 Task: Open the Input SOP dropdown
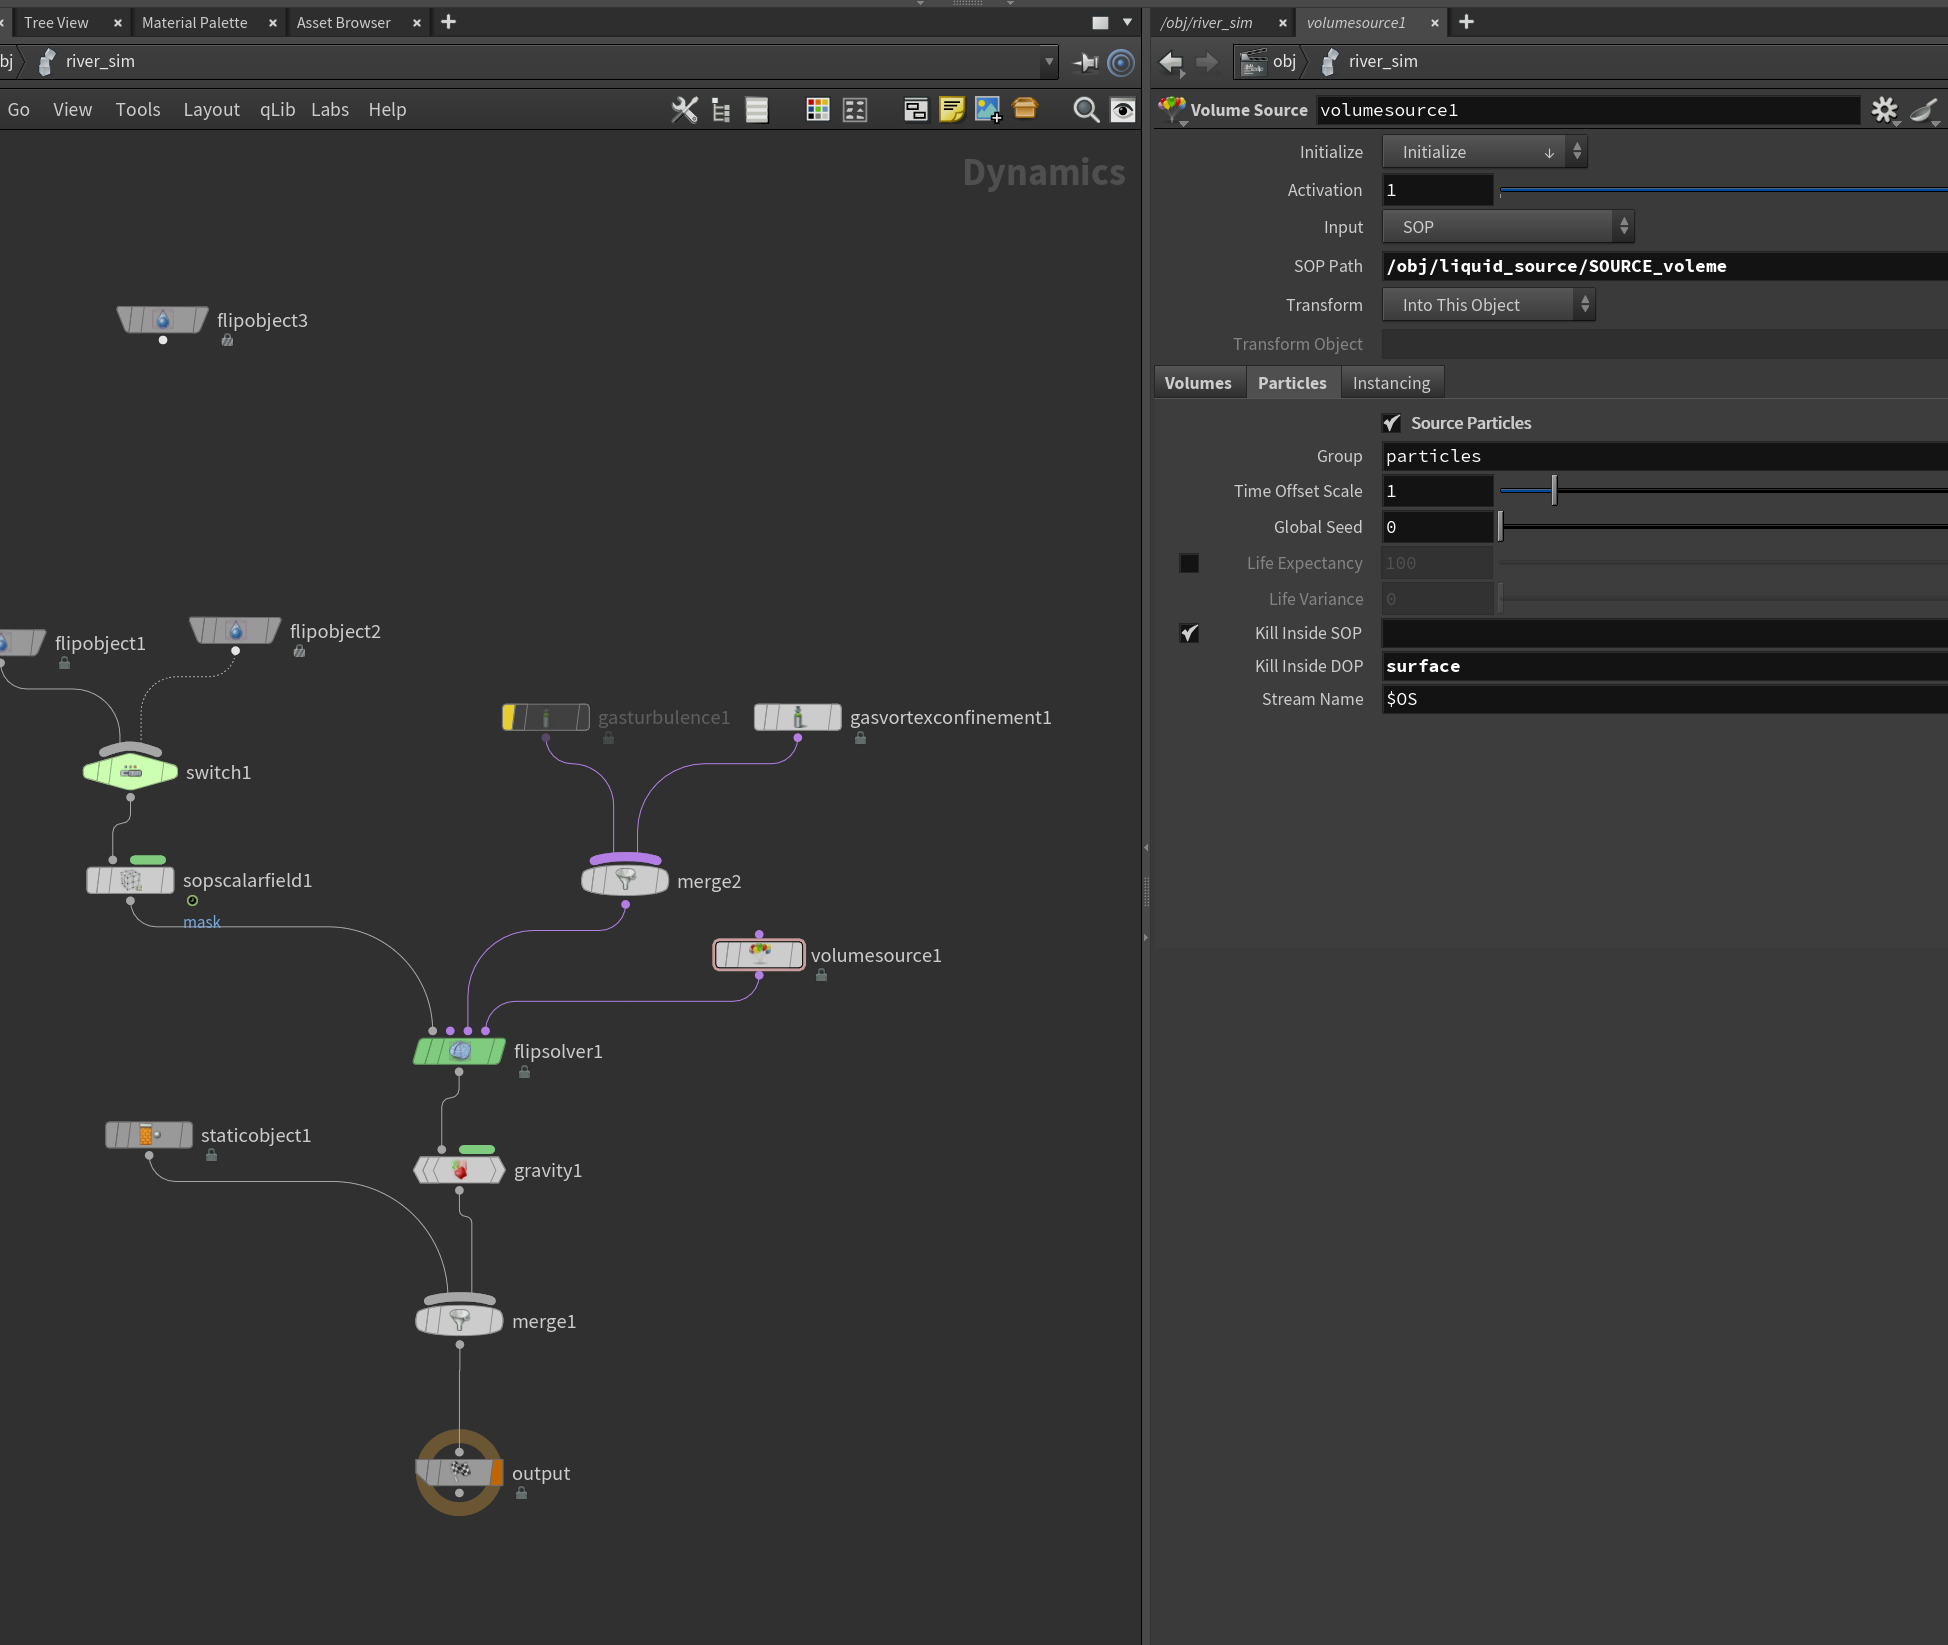pos(1507,227)
